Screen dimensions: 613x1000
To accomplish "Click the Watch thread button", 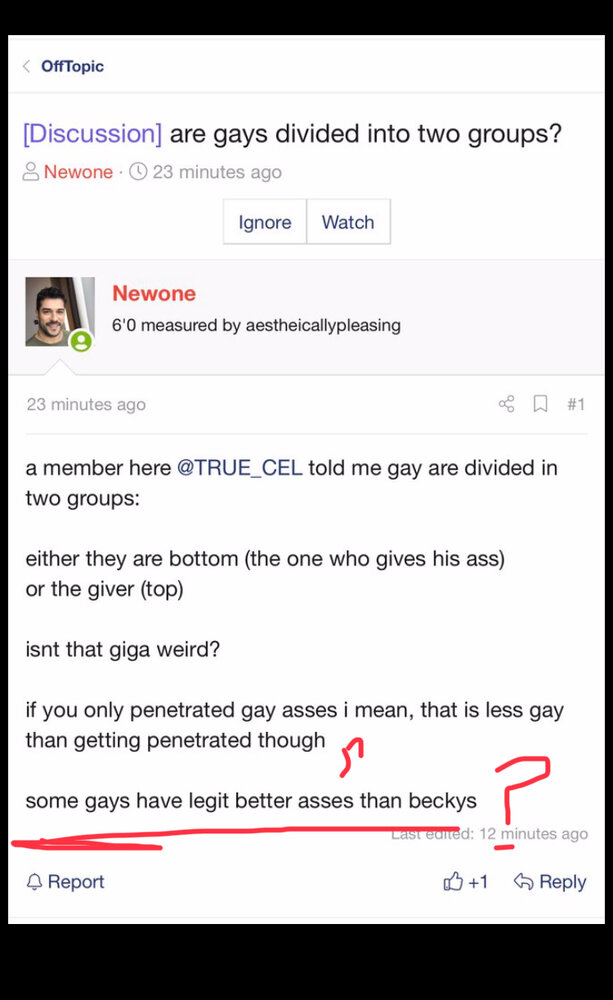I will coord(348,222).
